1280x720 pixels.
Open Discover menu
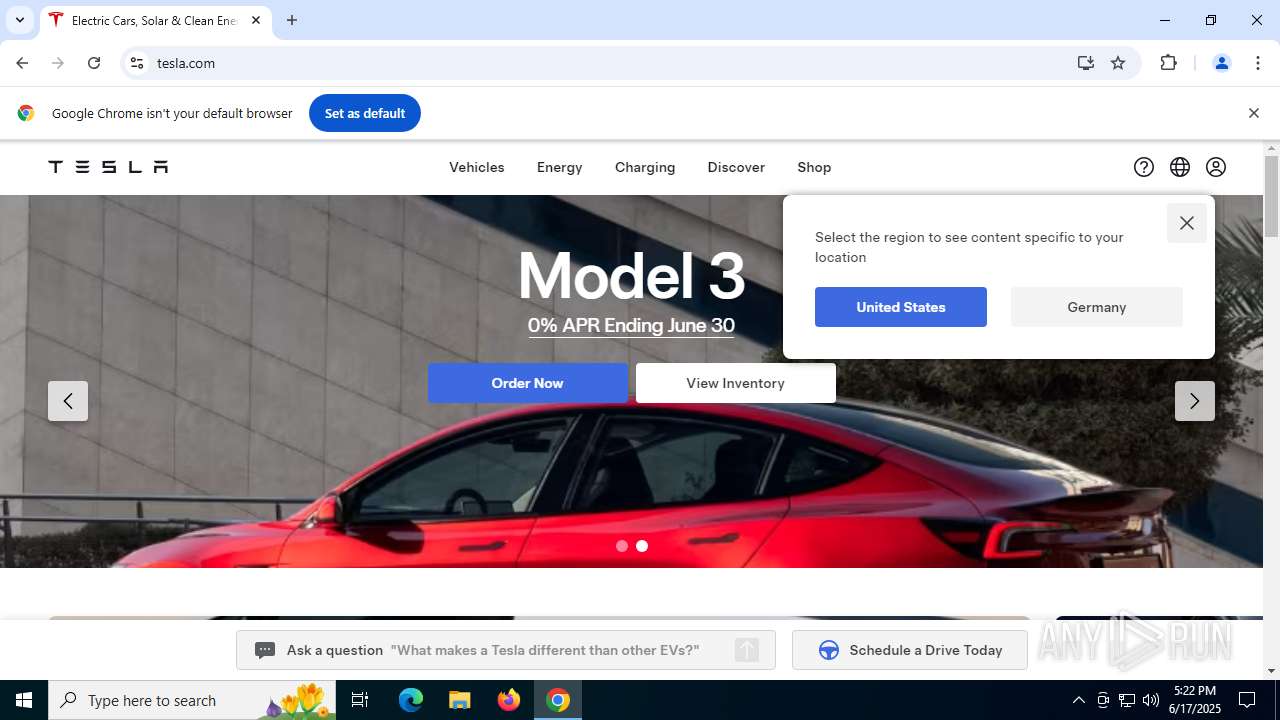tap(736, 167)
